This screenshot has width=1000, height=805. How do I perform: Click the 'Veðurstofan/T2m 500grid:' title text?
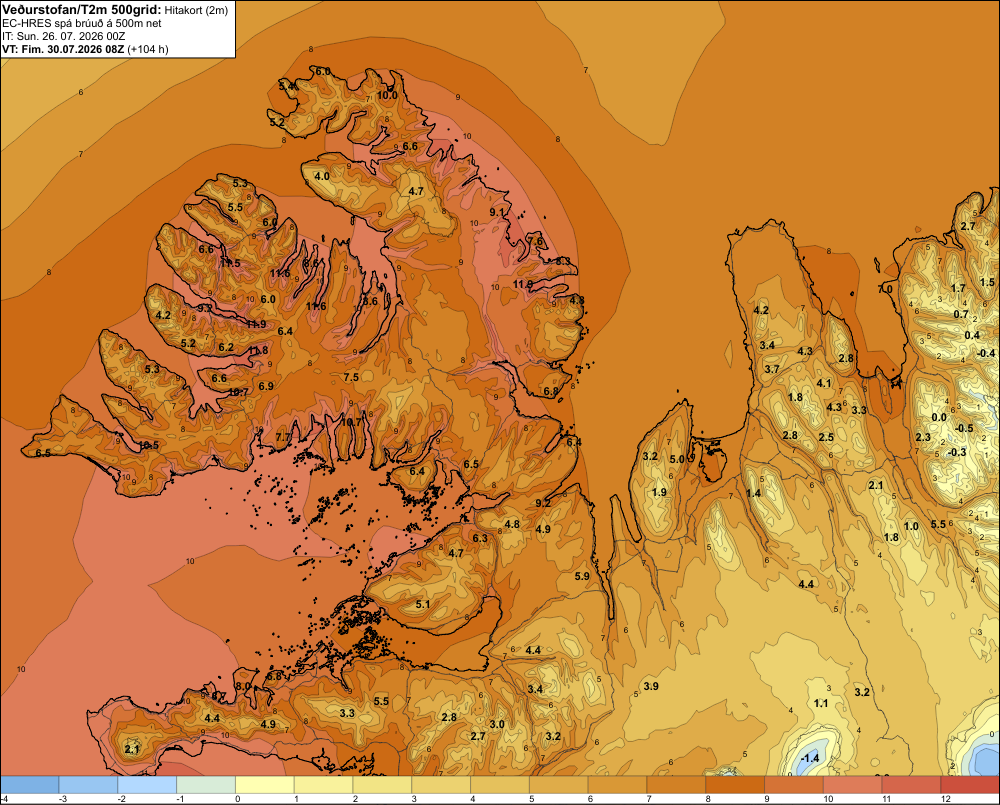pos(82,10)
